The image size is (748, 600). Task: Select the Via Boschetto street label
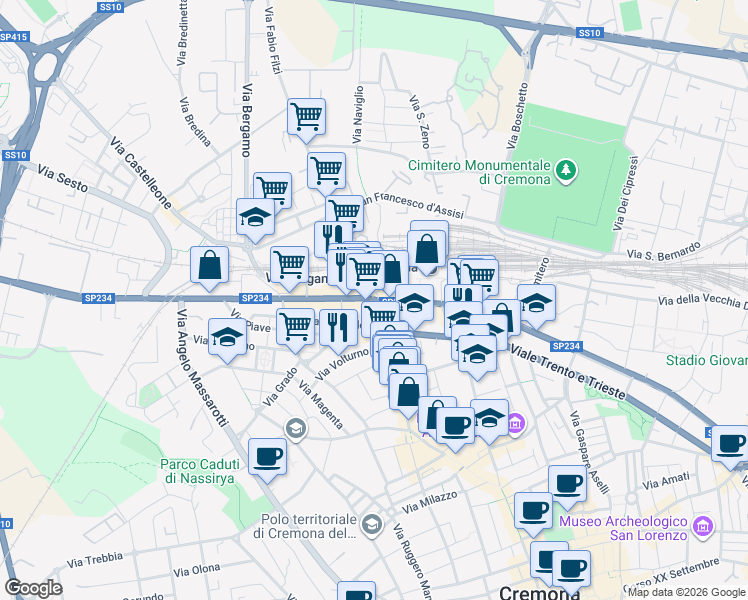click(x=518, y=116)
